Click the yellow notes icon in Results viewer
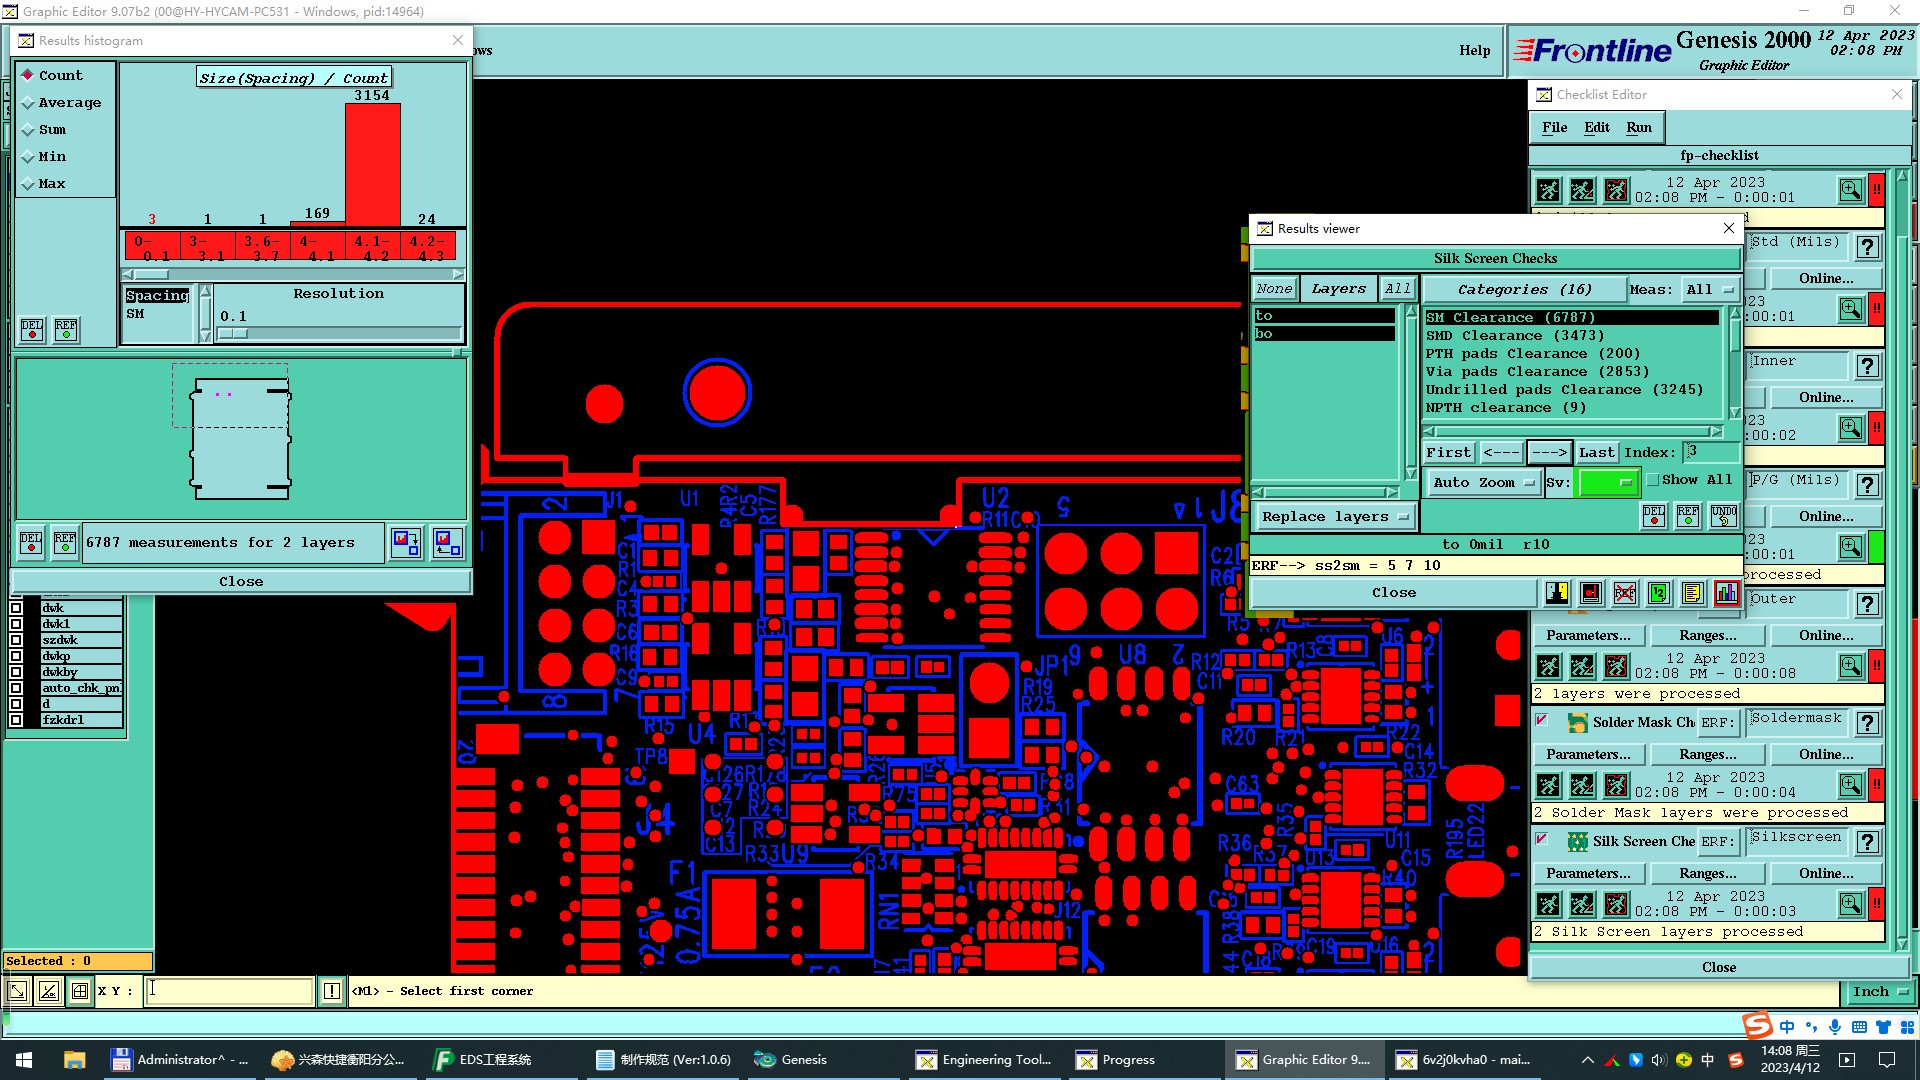The image size is (1920, 1080). pyautogui.click(x=1692, y=593)
